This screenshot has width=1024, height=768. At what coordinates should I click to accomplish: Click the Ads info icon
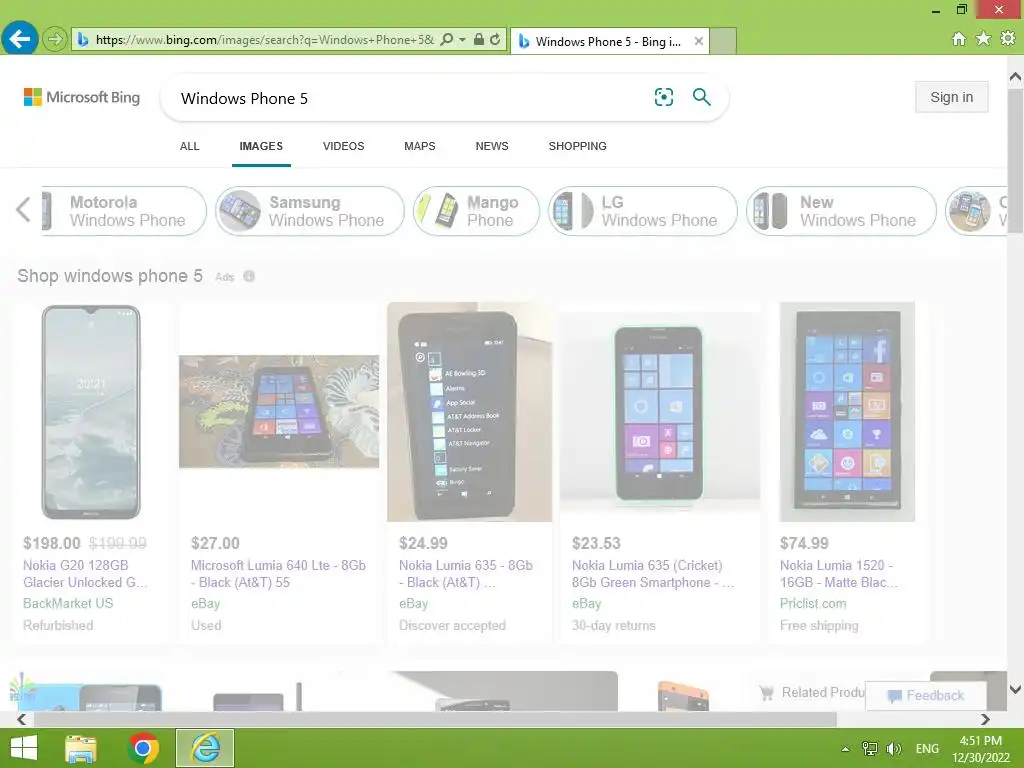(x=249, y=276)
